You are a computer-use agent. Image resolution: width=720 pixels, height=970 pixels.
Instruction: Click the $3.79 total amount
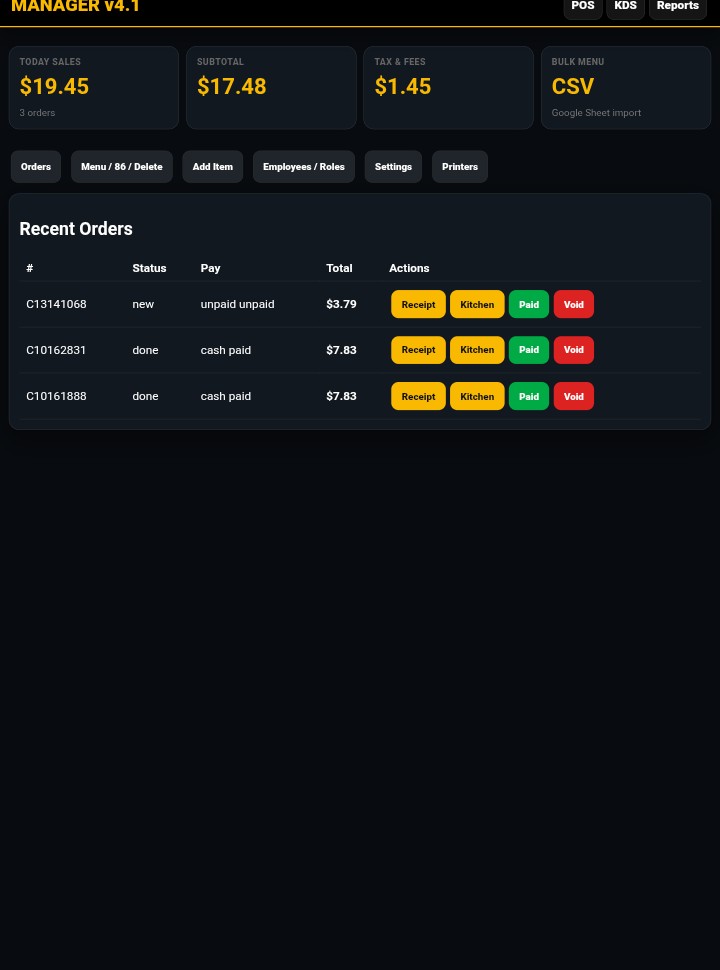(x=341, y=304)
